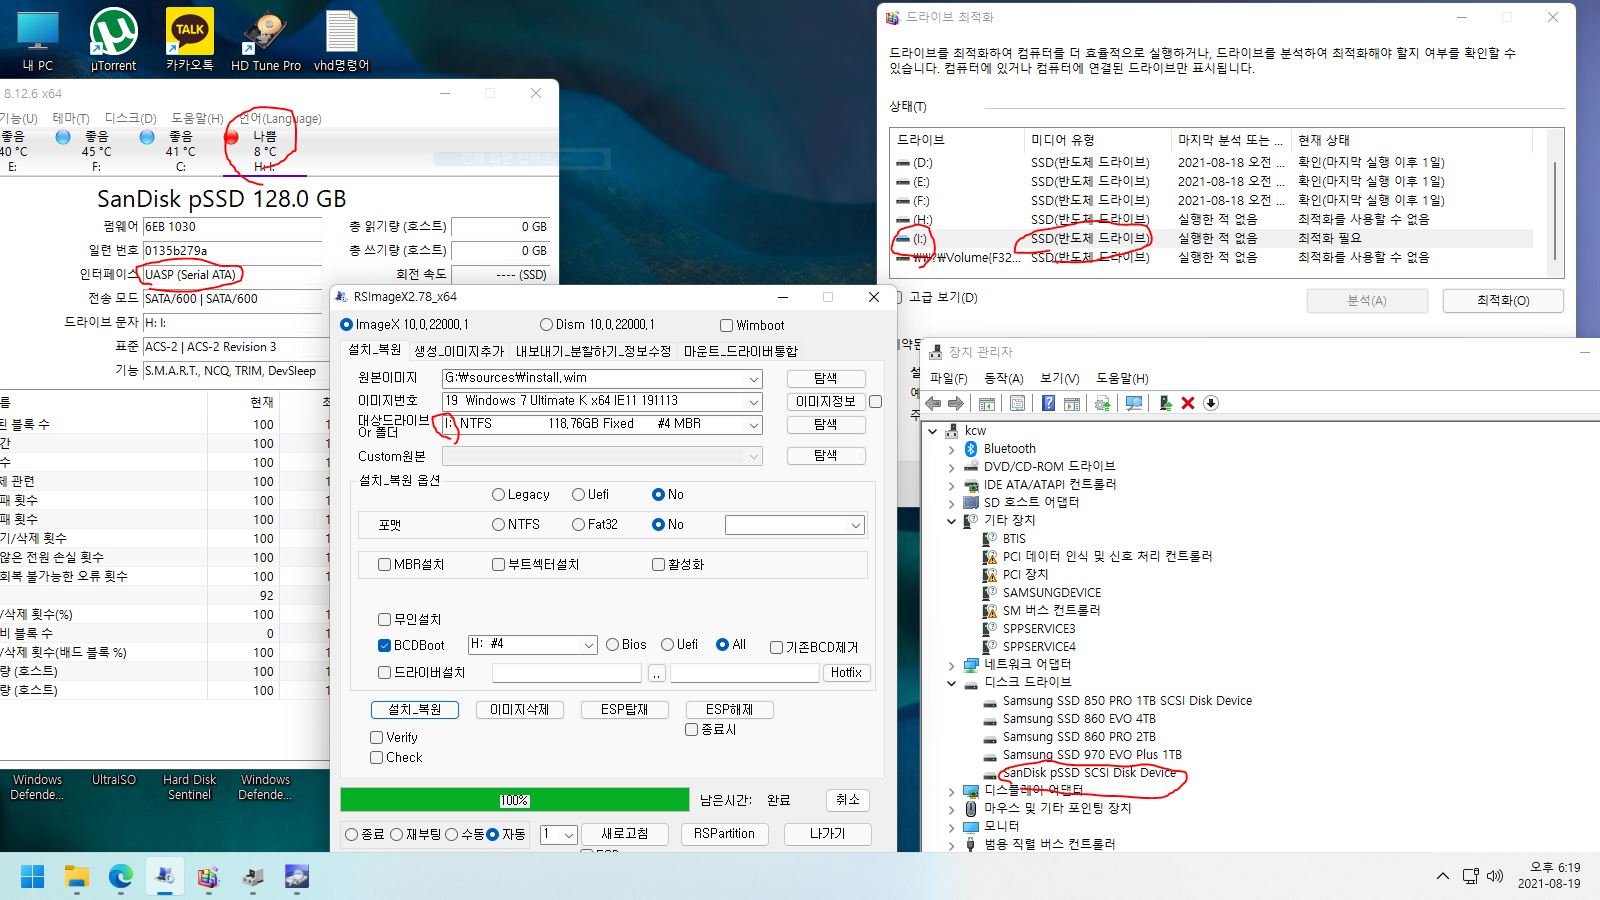Click Device Manager's action pane toolbar icon

1072,403
